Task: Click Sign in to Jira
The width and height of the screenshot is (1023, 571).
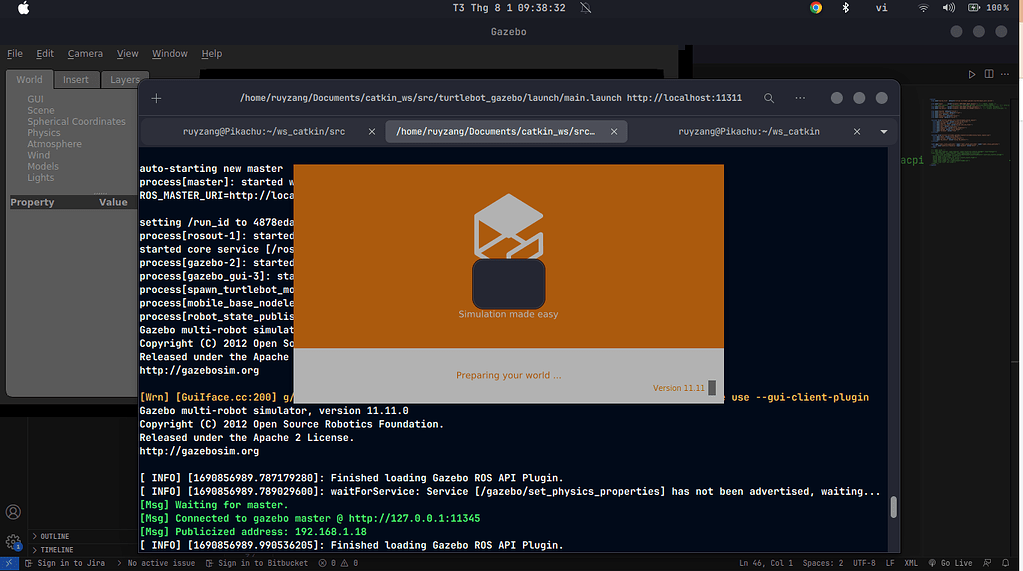Action: tap(65, 563)
